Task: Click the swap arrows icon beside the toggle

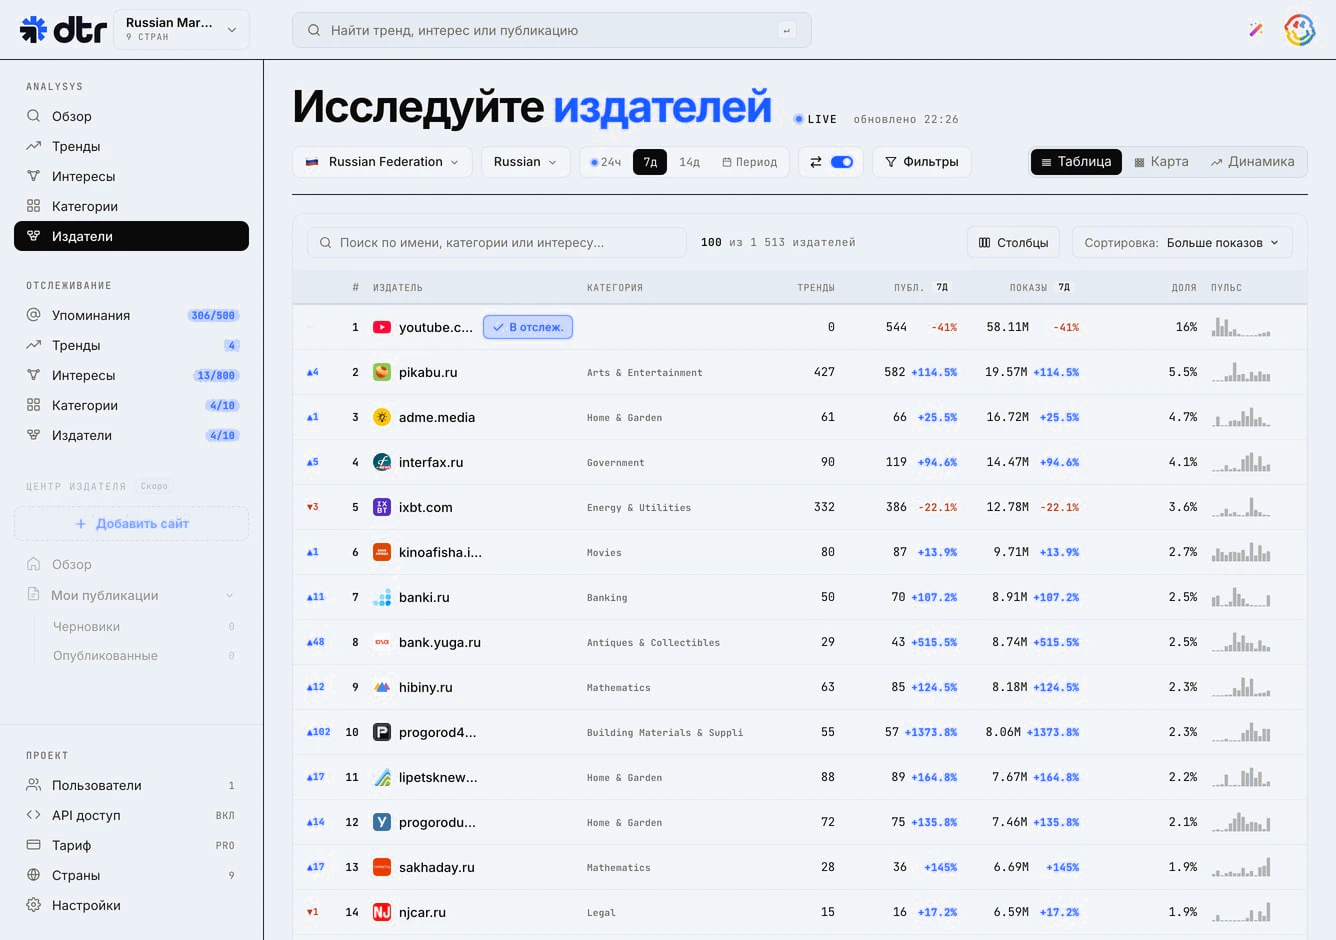Action: [x=816, y=162]
